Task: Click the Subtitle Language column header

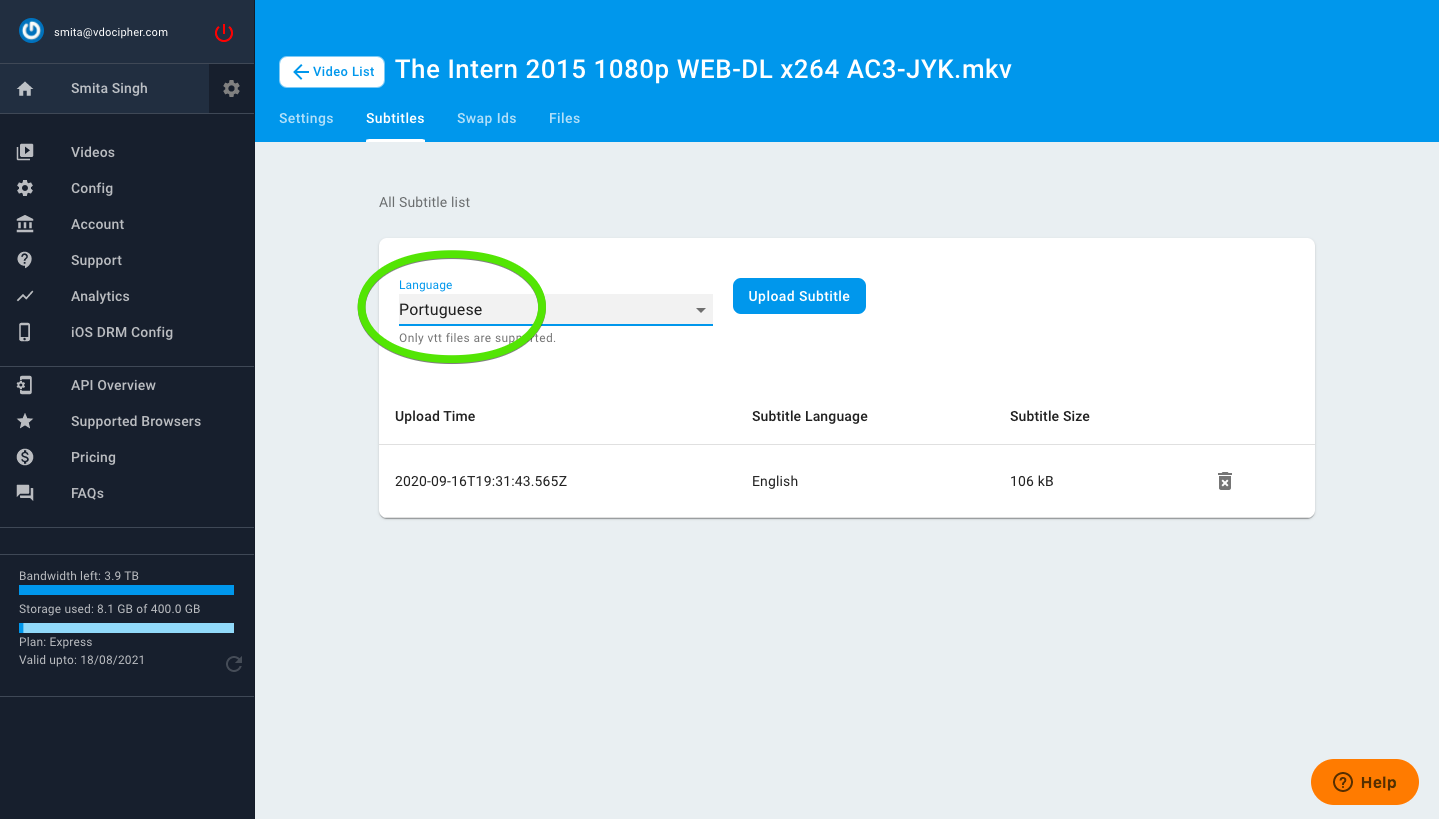Action: point(810,416)
